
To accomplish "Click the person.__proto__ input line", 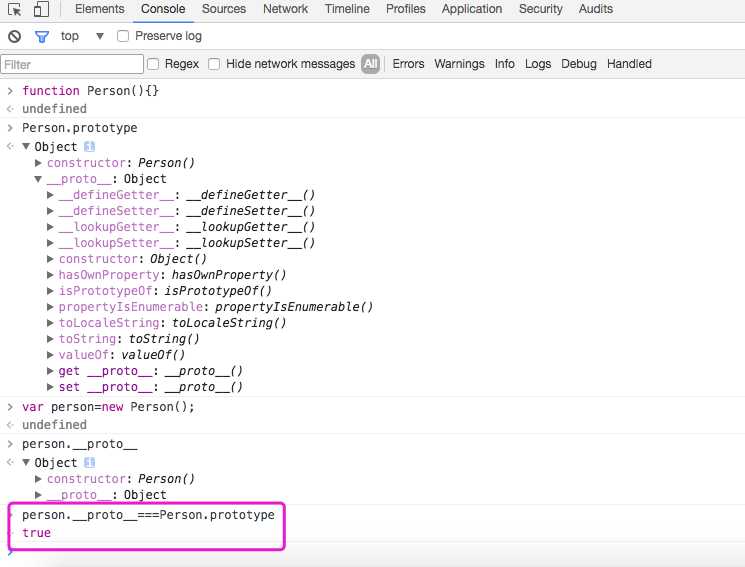I will tap(79, 444).
